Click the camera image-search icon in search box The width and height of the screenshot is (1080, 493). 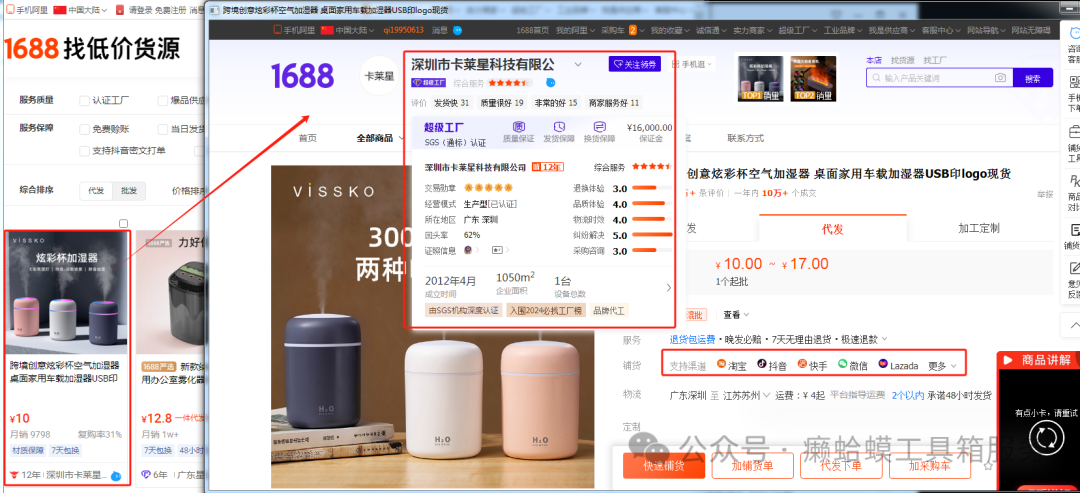(x=1000, y=78)
